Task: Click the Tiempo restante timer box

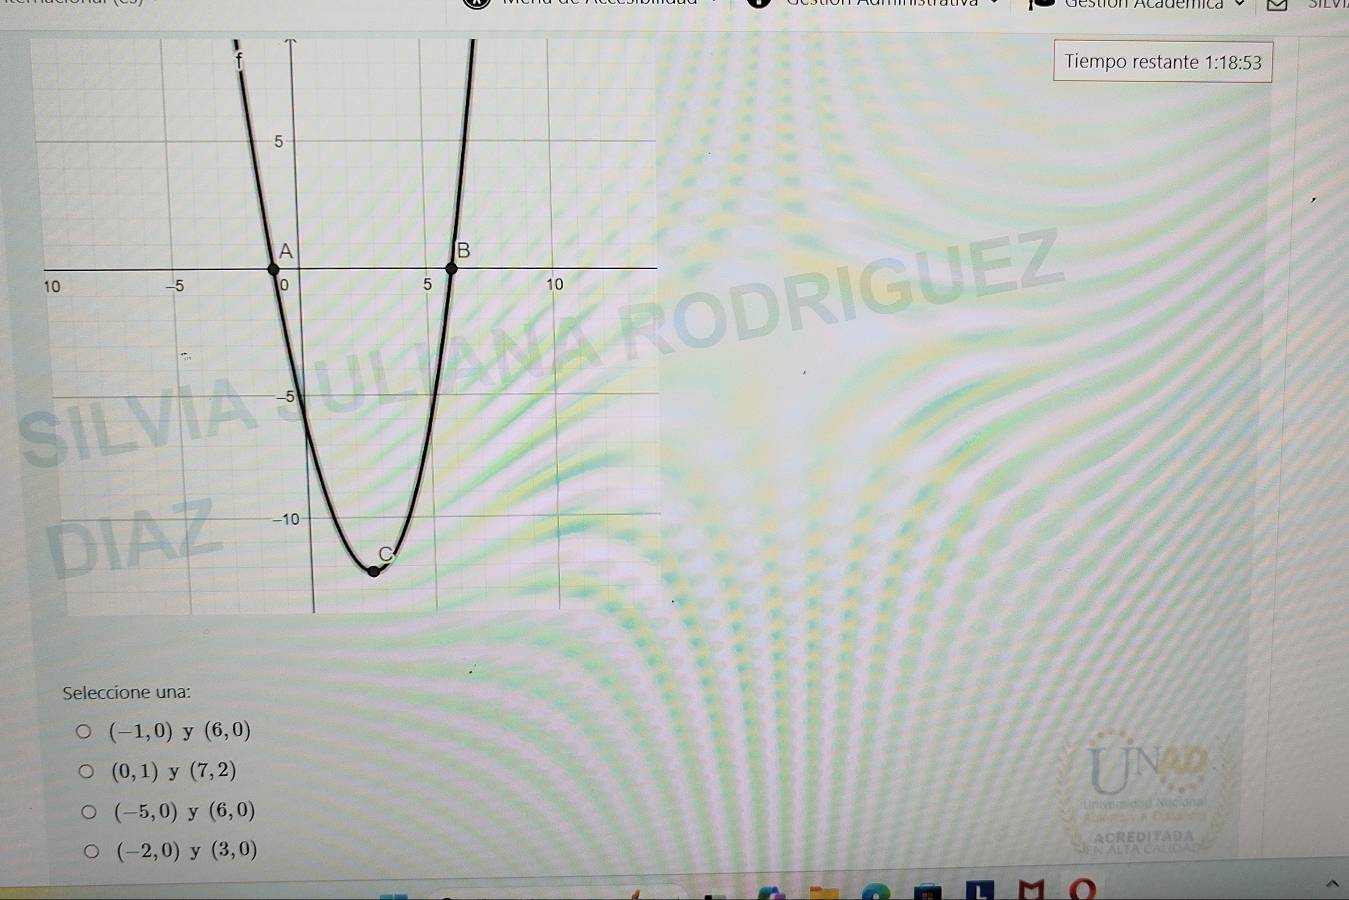Action: pos(1162,62)
